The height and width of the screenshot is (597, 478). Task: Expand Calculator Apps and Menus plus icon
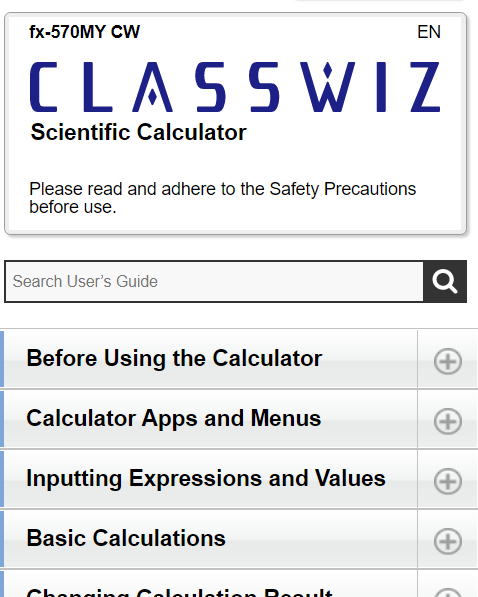448,421
